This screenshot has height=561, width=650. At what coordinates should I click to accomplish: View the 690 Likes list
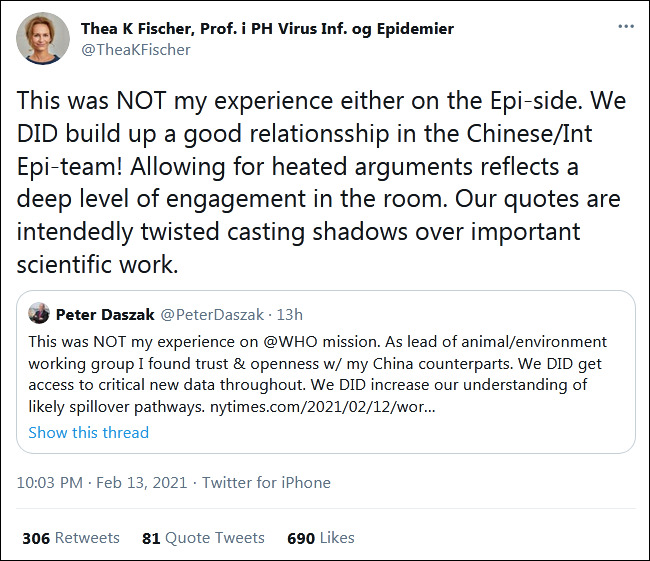(320, 537)
